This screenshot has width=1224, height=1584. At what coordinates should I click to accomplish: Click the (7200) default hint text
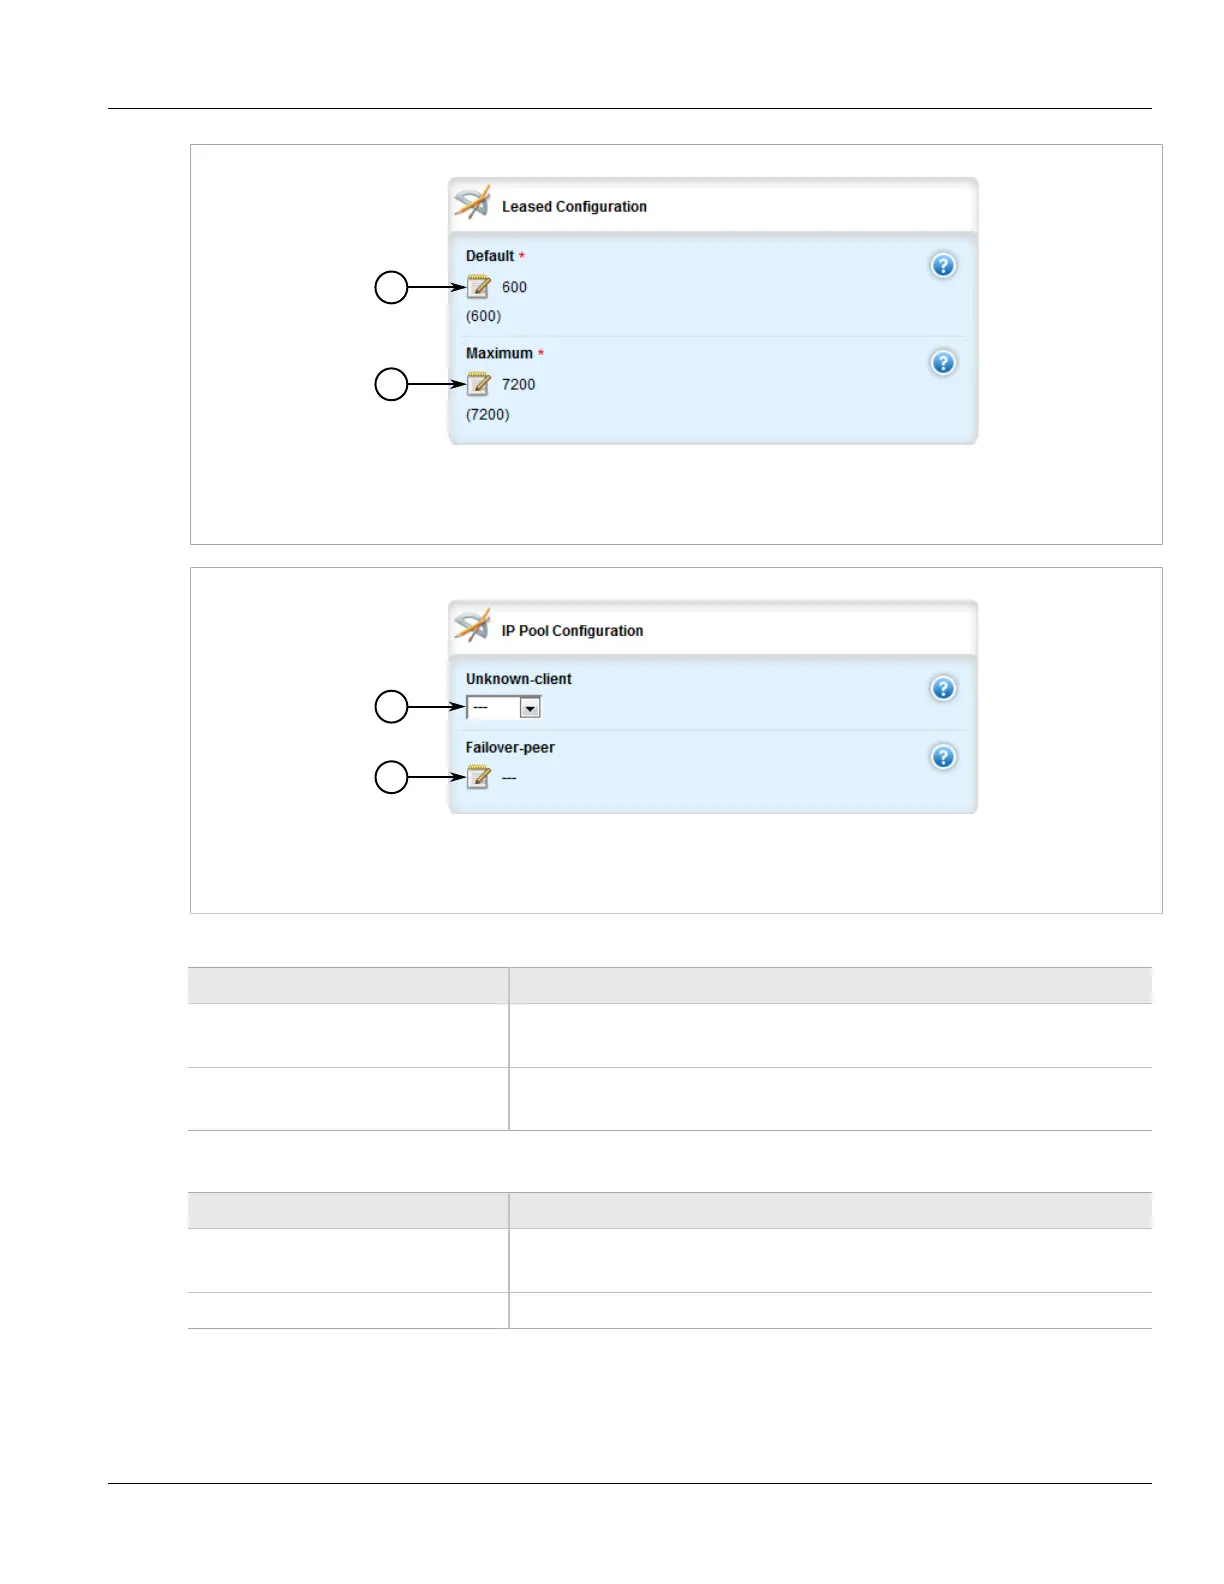(487, 415)
